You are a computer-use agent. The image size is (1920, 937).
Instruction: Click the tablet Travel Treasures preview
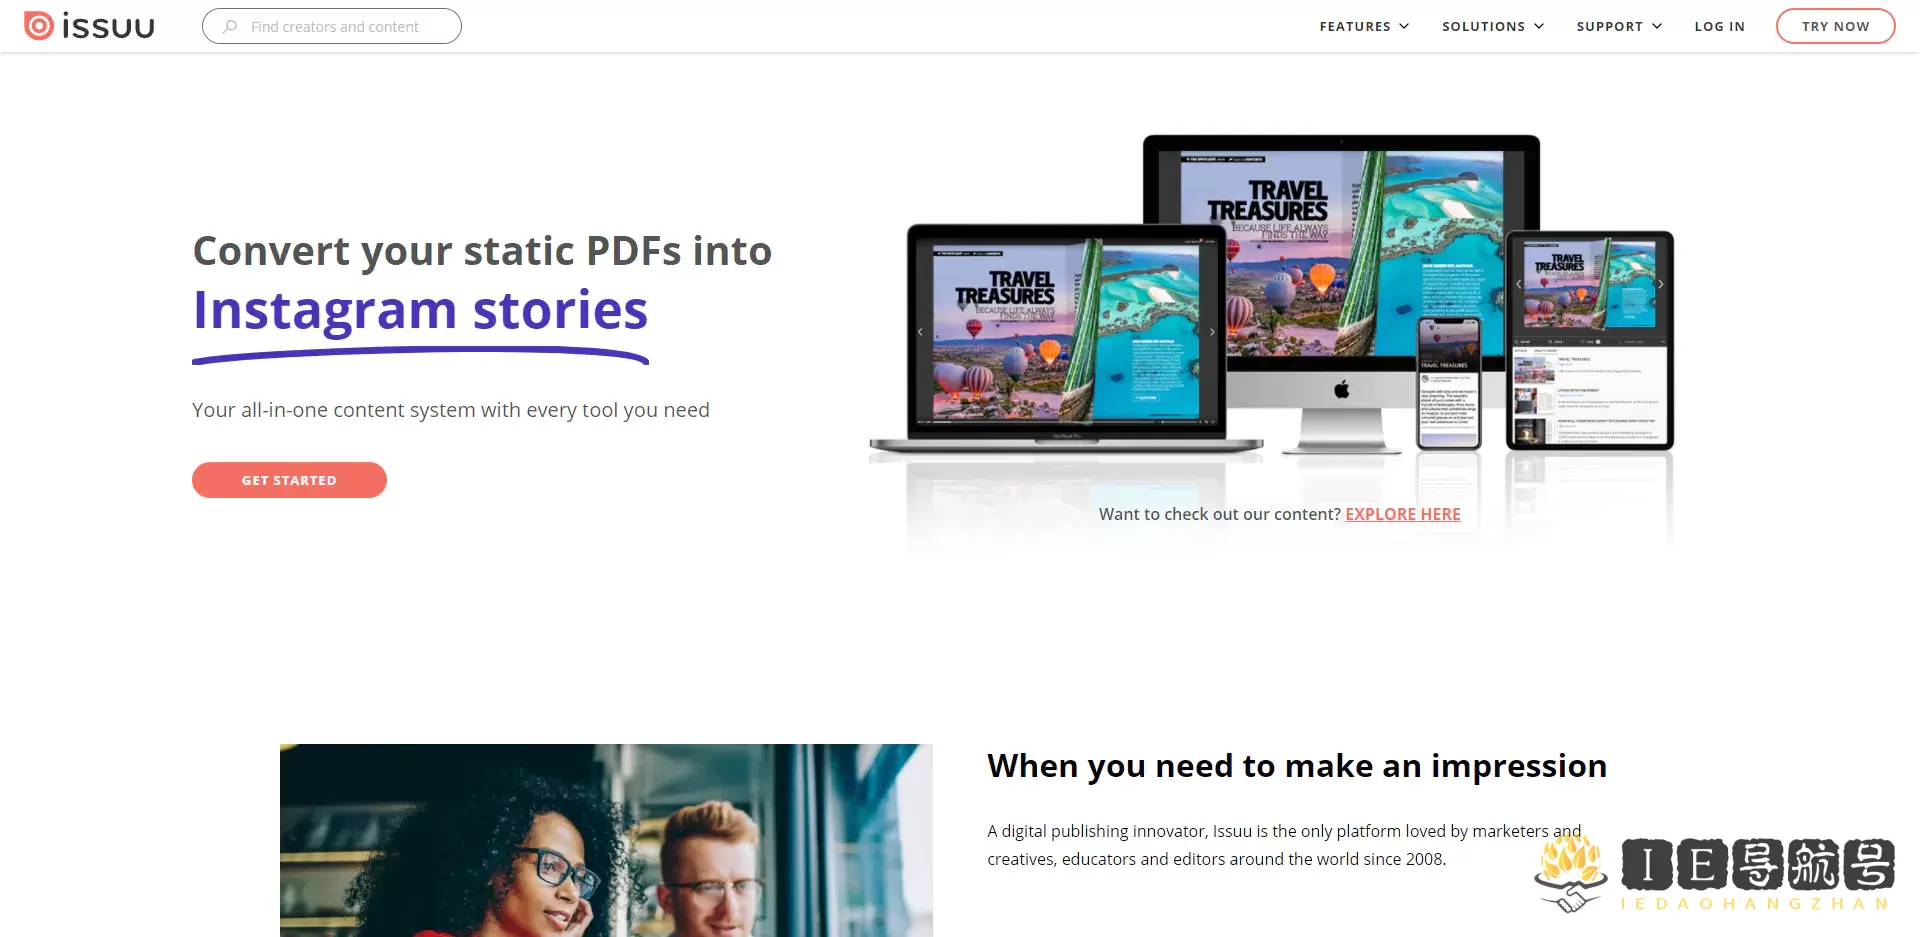click(x=1589, y=284)
